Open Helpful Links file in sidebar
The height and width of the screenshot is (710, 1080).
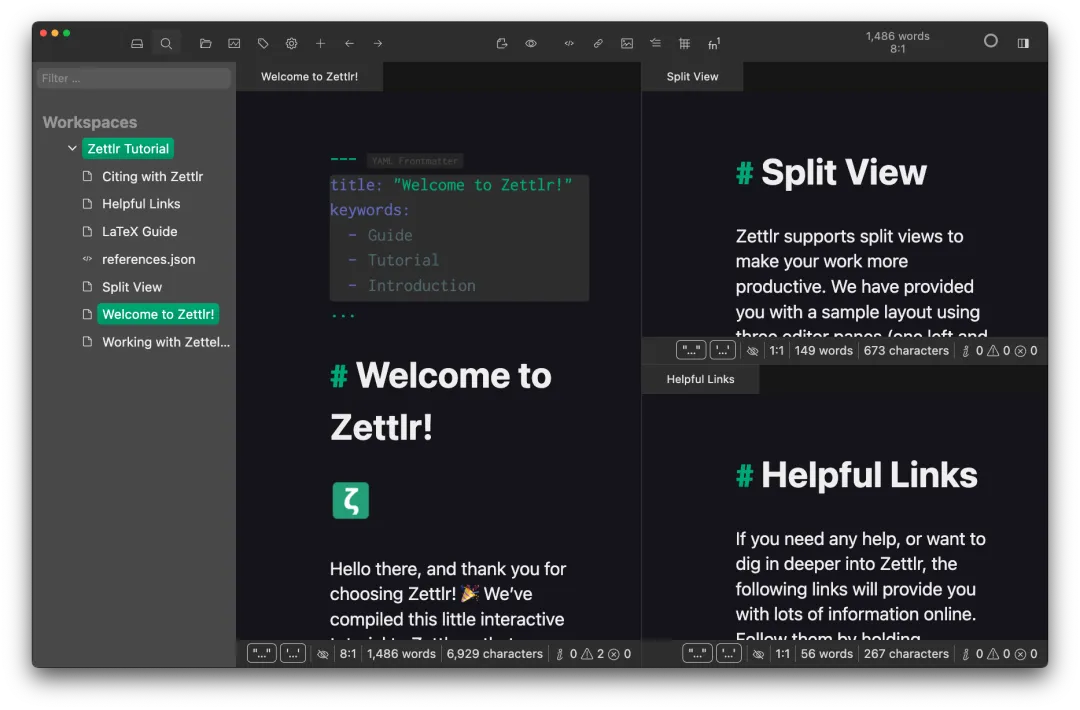click(141, 204)
